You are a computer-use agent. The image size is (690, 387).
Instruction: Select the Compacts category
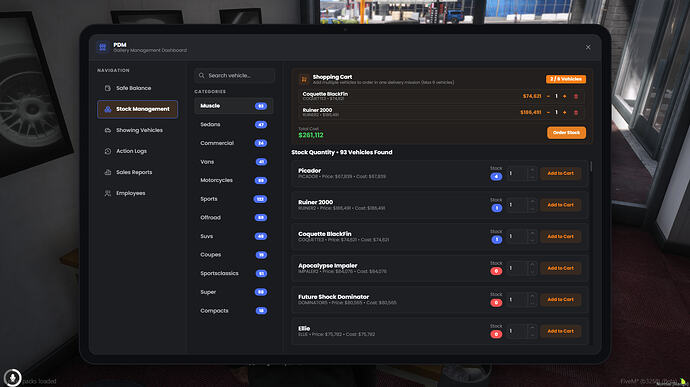tap(234, 311)
